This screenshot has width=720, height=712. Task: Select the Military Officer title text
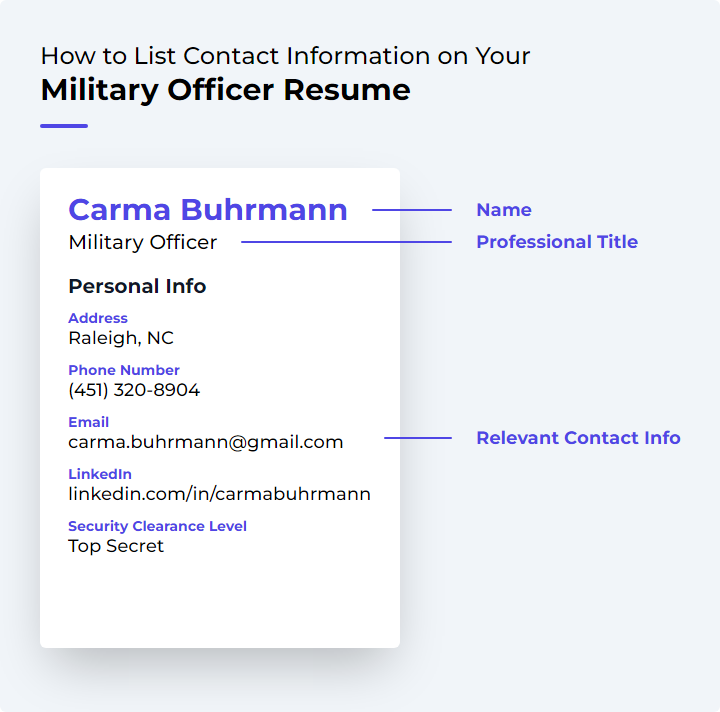[142, 242]
